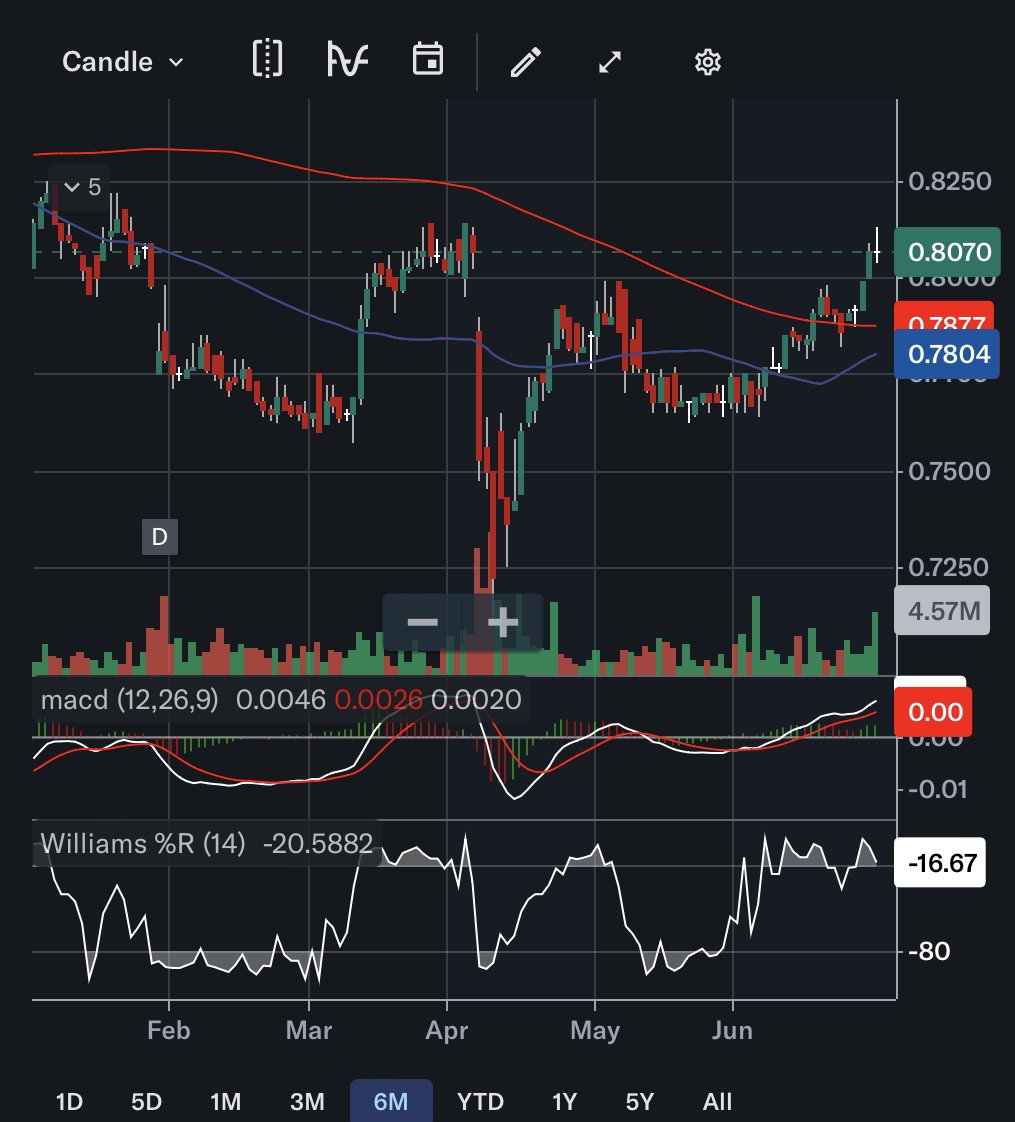Select the YTD time range
The image size is (1015, 1122).
click(480, 1102)
